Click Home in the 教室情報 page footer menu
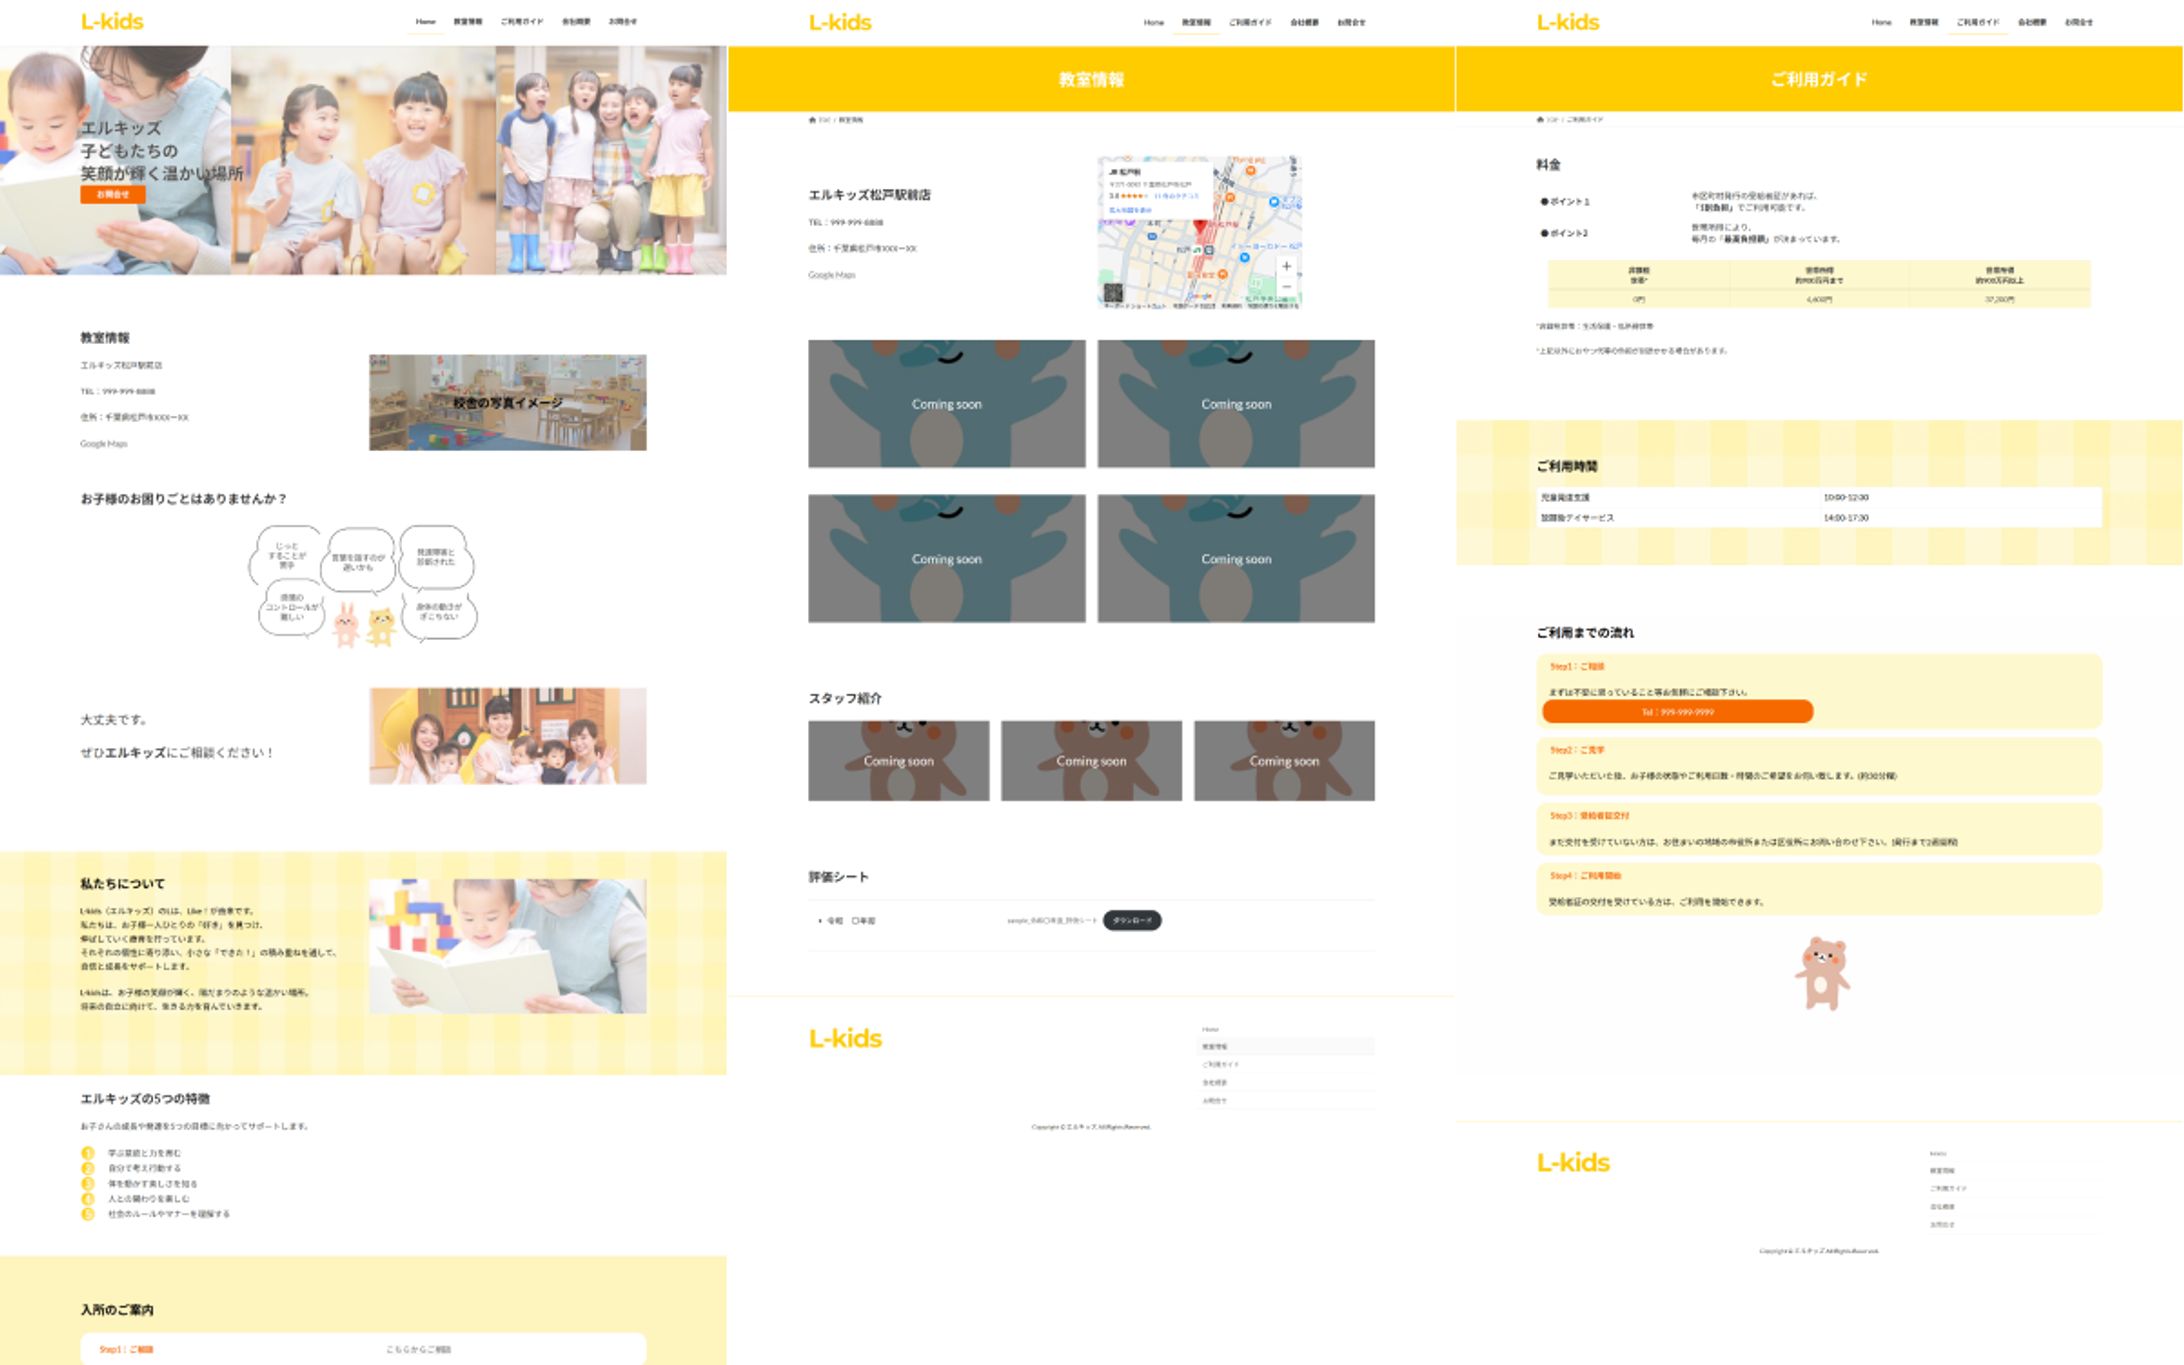 tap(1210, 1029)
